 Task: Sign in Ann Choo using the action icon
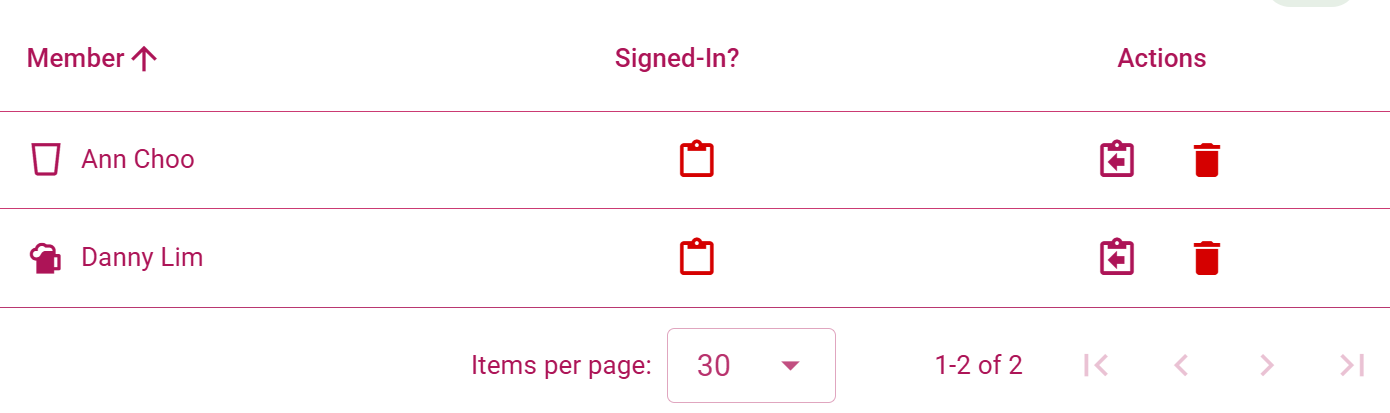[1117, 160]
